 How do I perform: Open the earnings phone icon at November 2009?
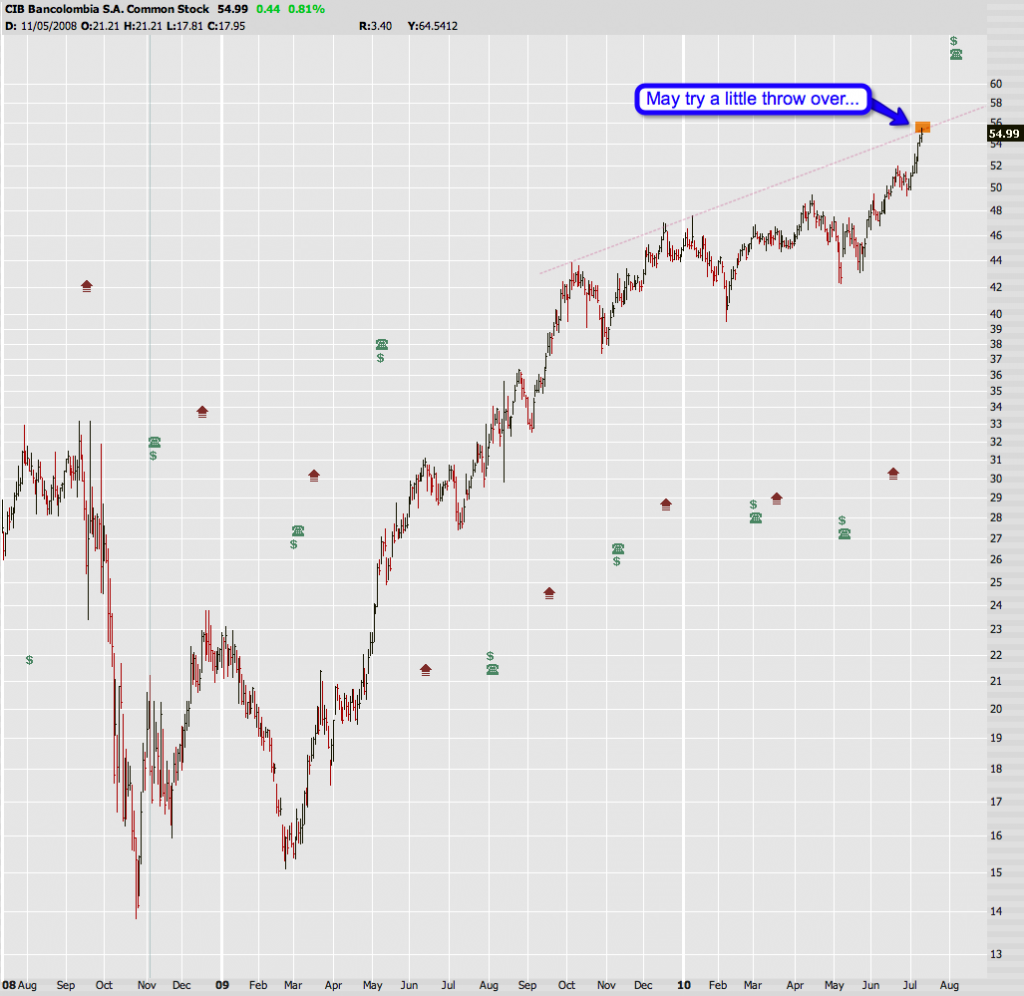(x=618, y=548)
